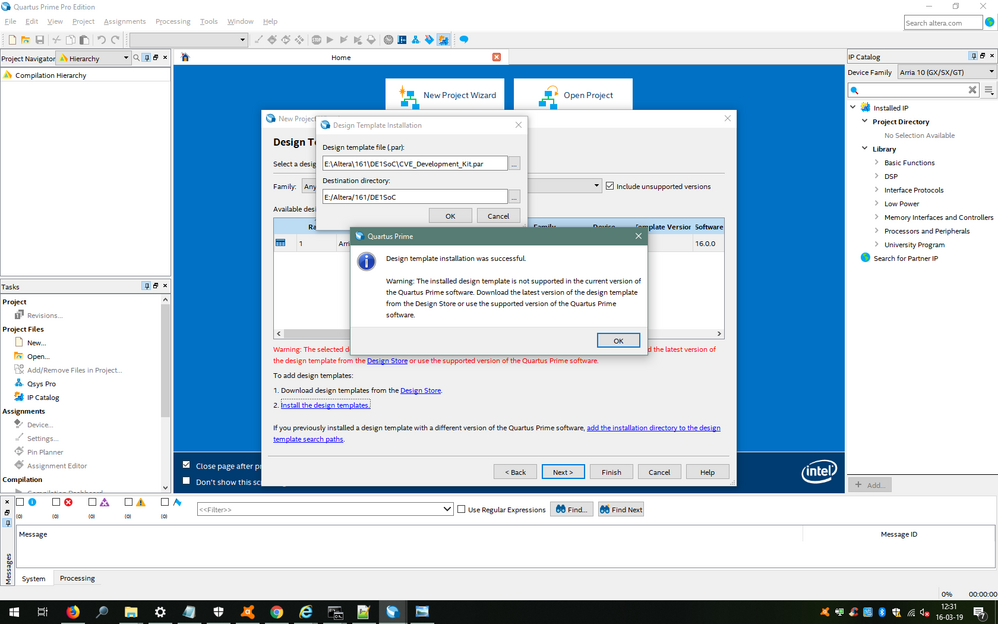998x624 pixels.
Task: Click the template table horizontal scrollbar
Action: click(x=499, y=333)
